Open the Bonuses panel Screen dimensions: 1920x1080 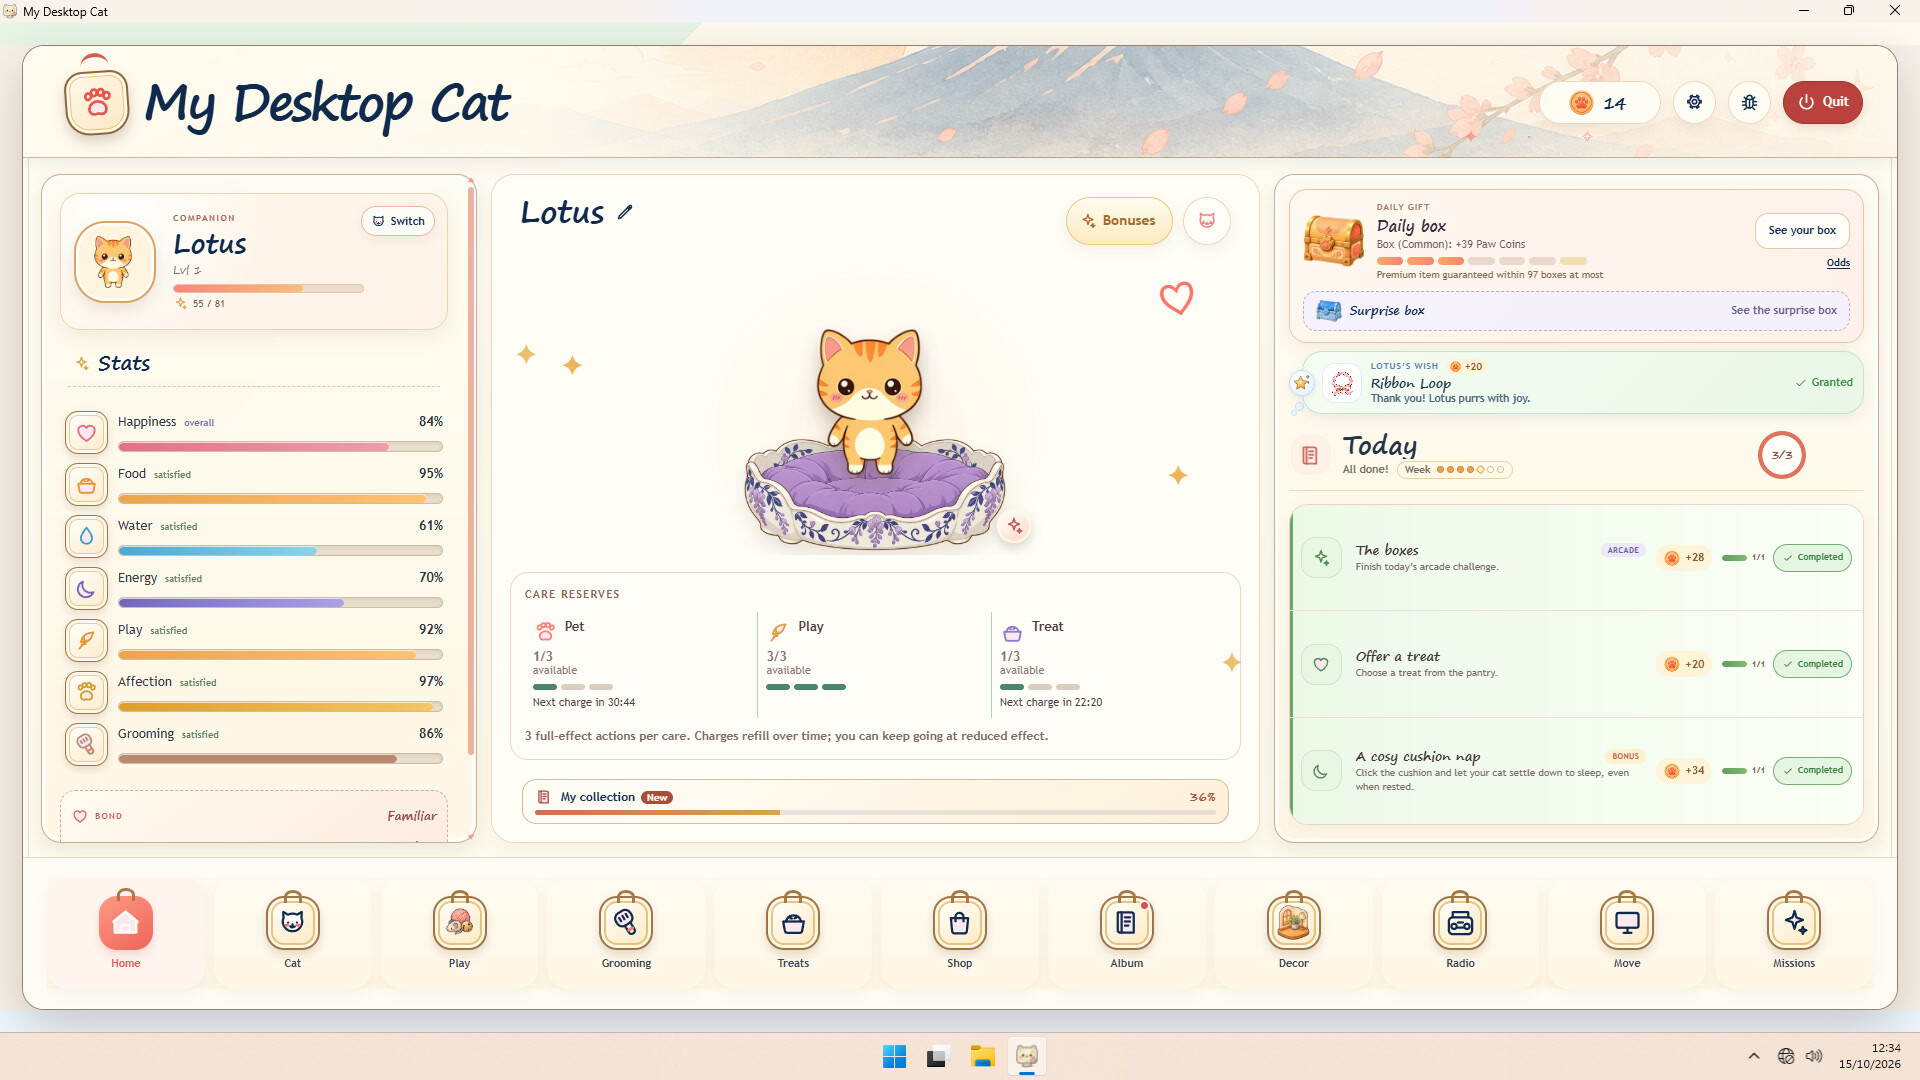(x=1119, y=220)
